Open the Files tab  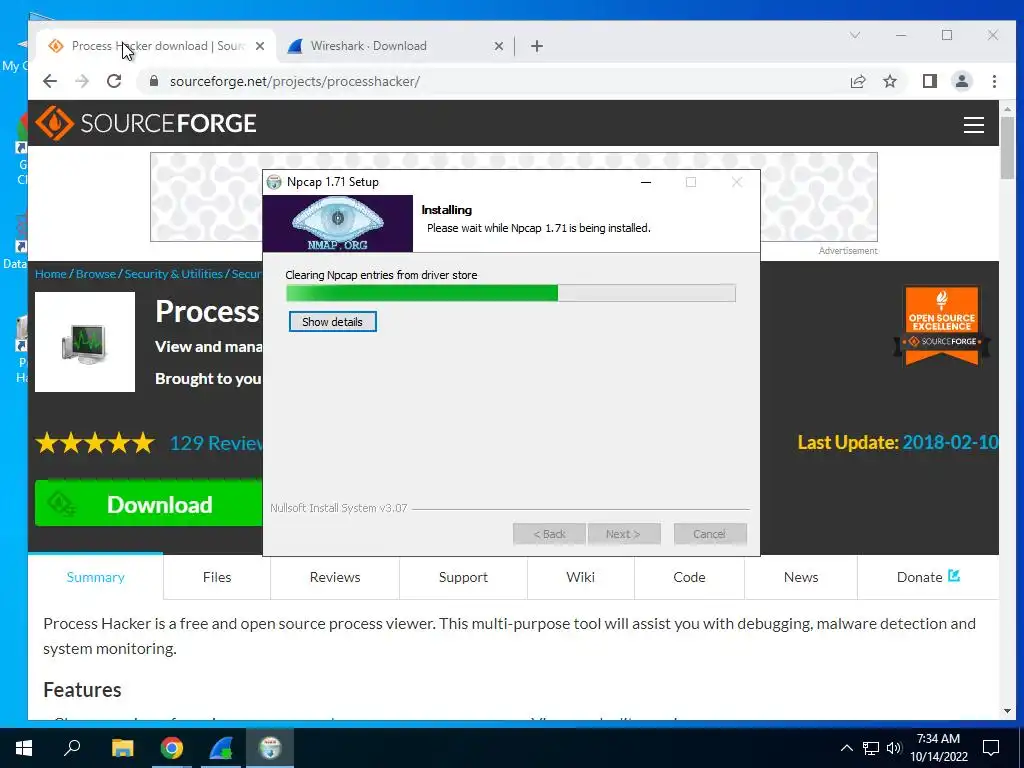pos(217,577)
